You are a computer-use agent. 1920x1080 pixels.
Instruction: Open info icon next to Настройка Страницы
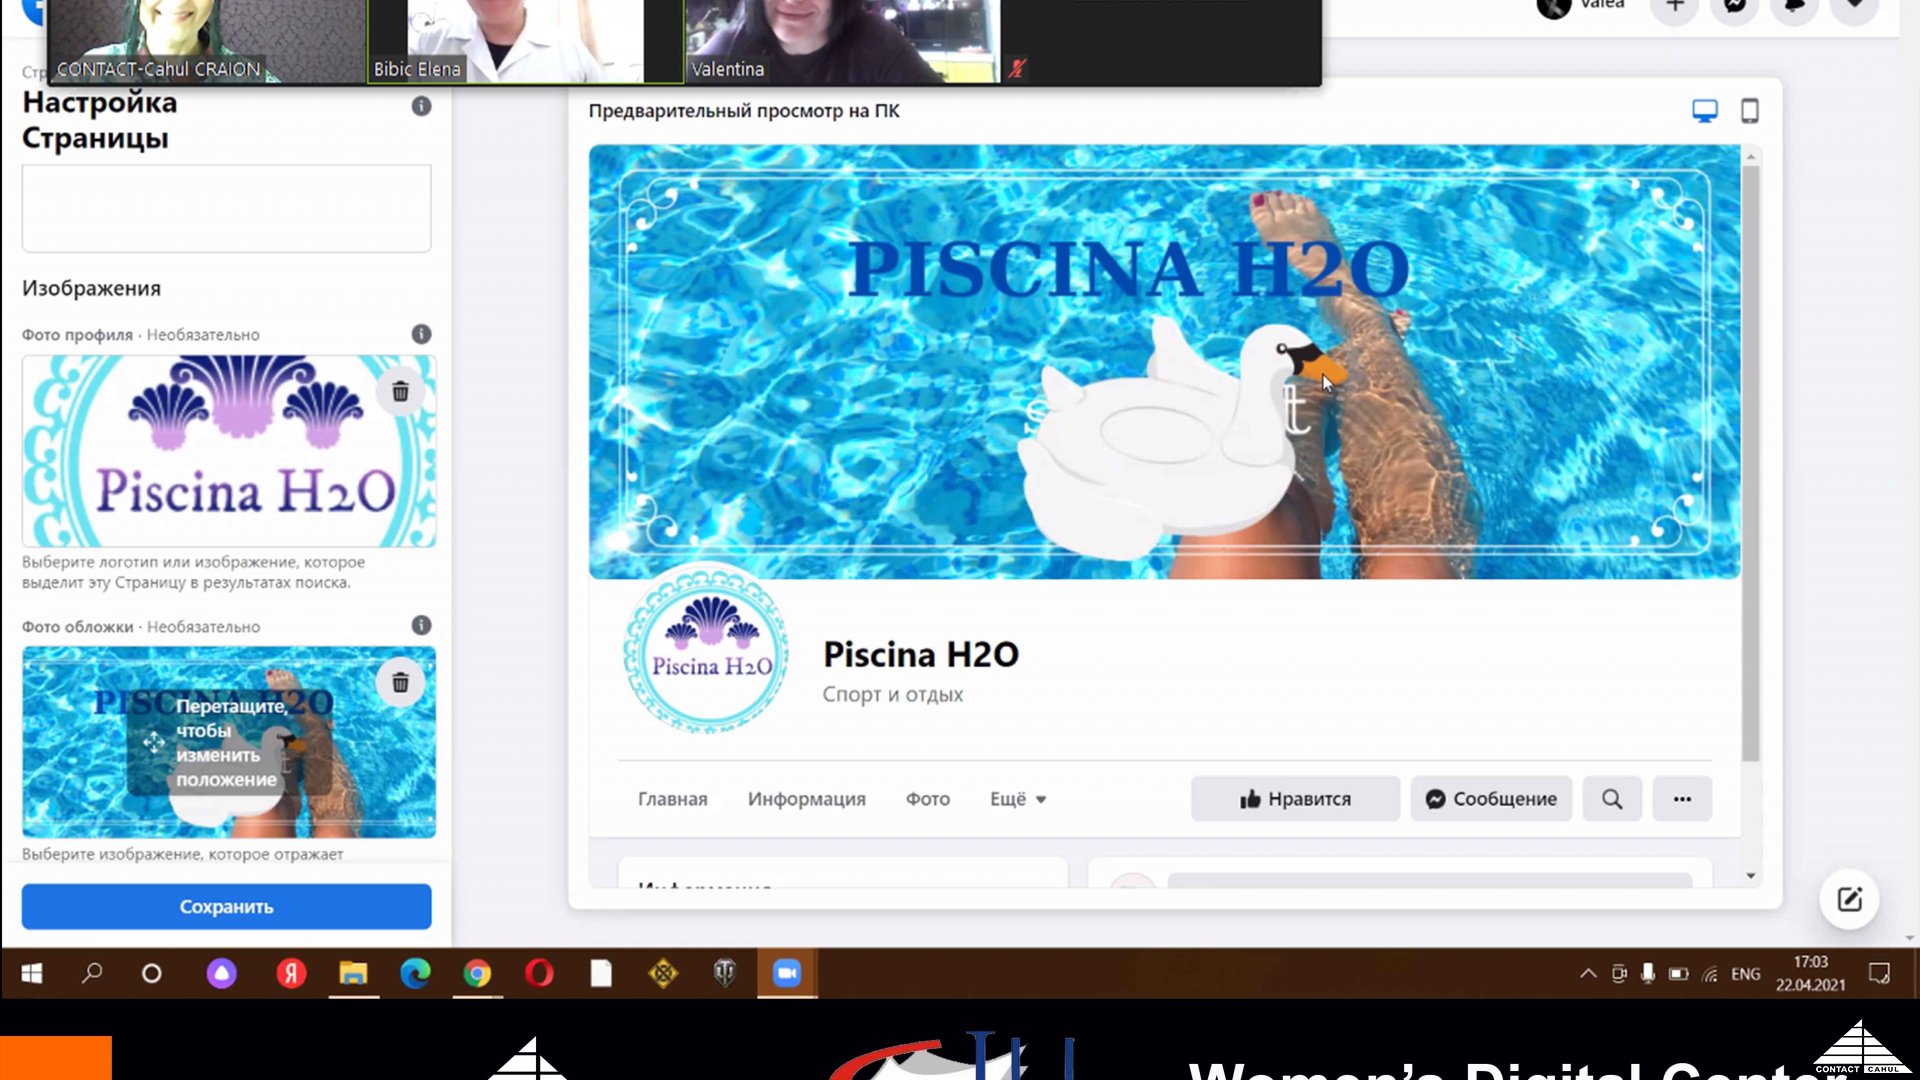coord(421,106)
